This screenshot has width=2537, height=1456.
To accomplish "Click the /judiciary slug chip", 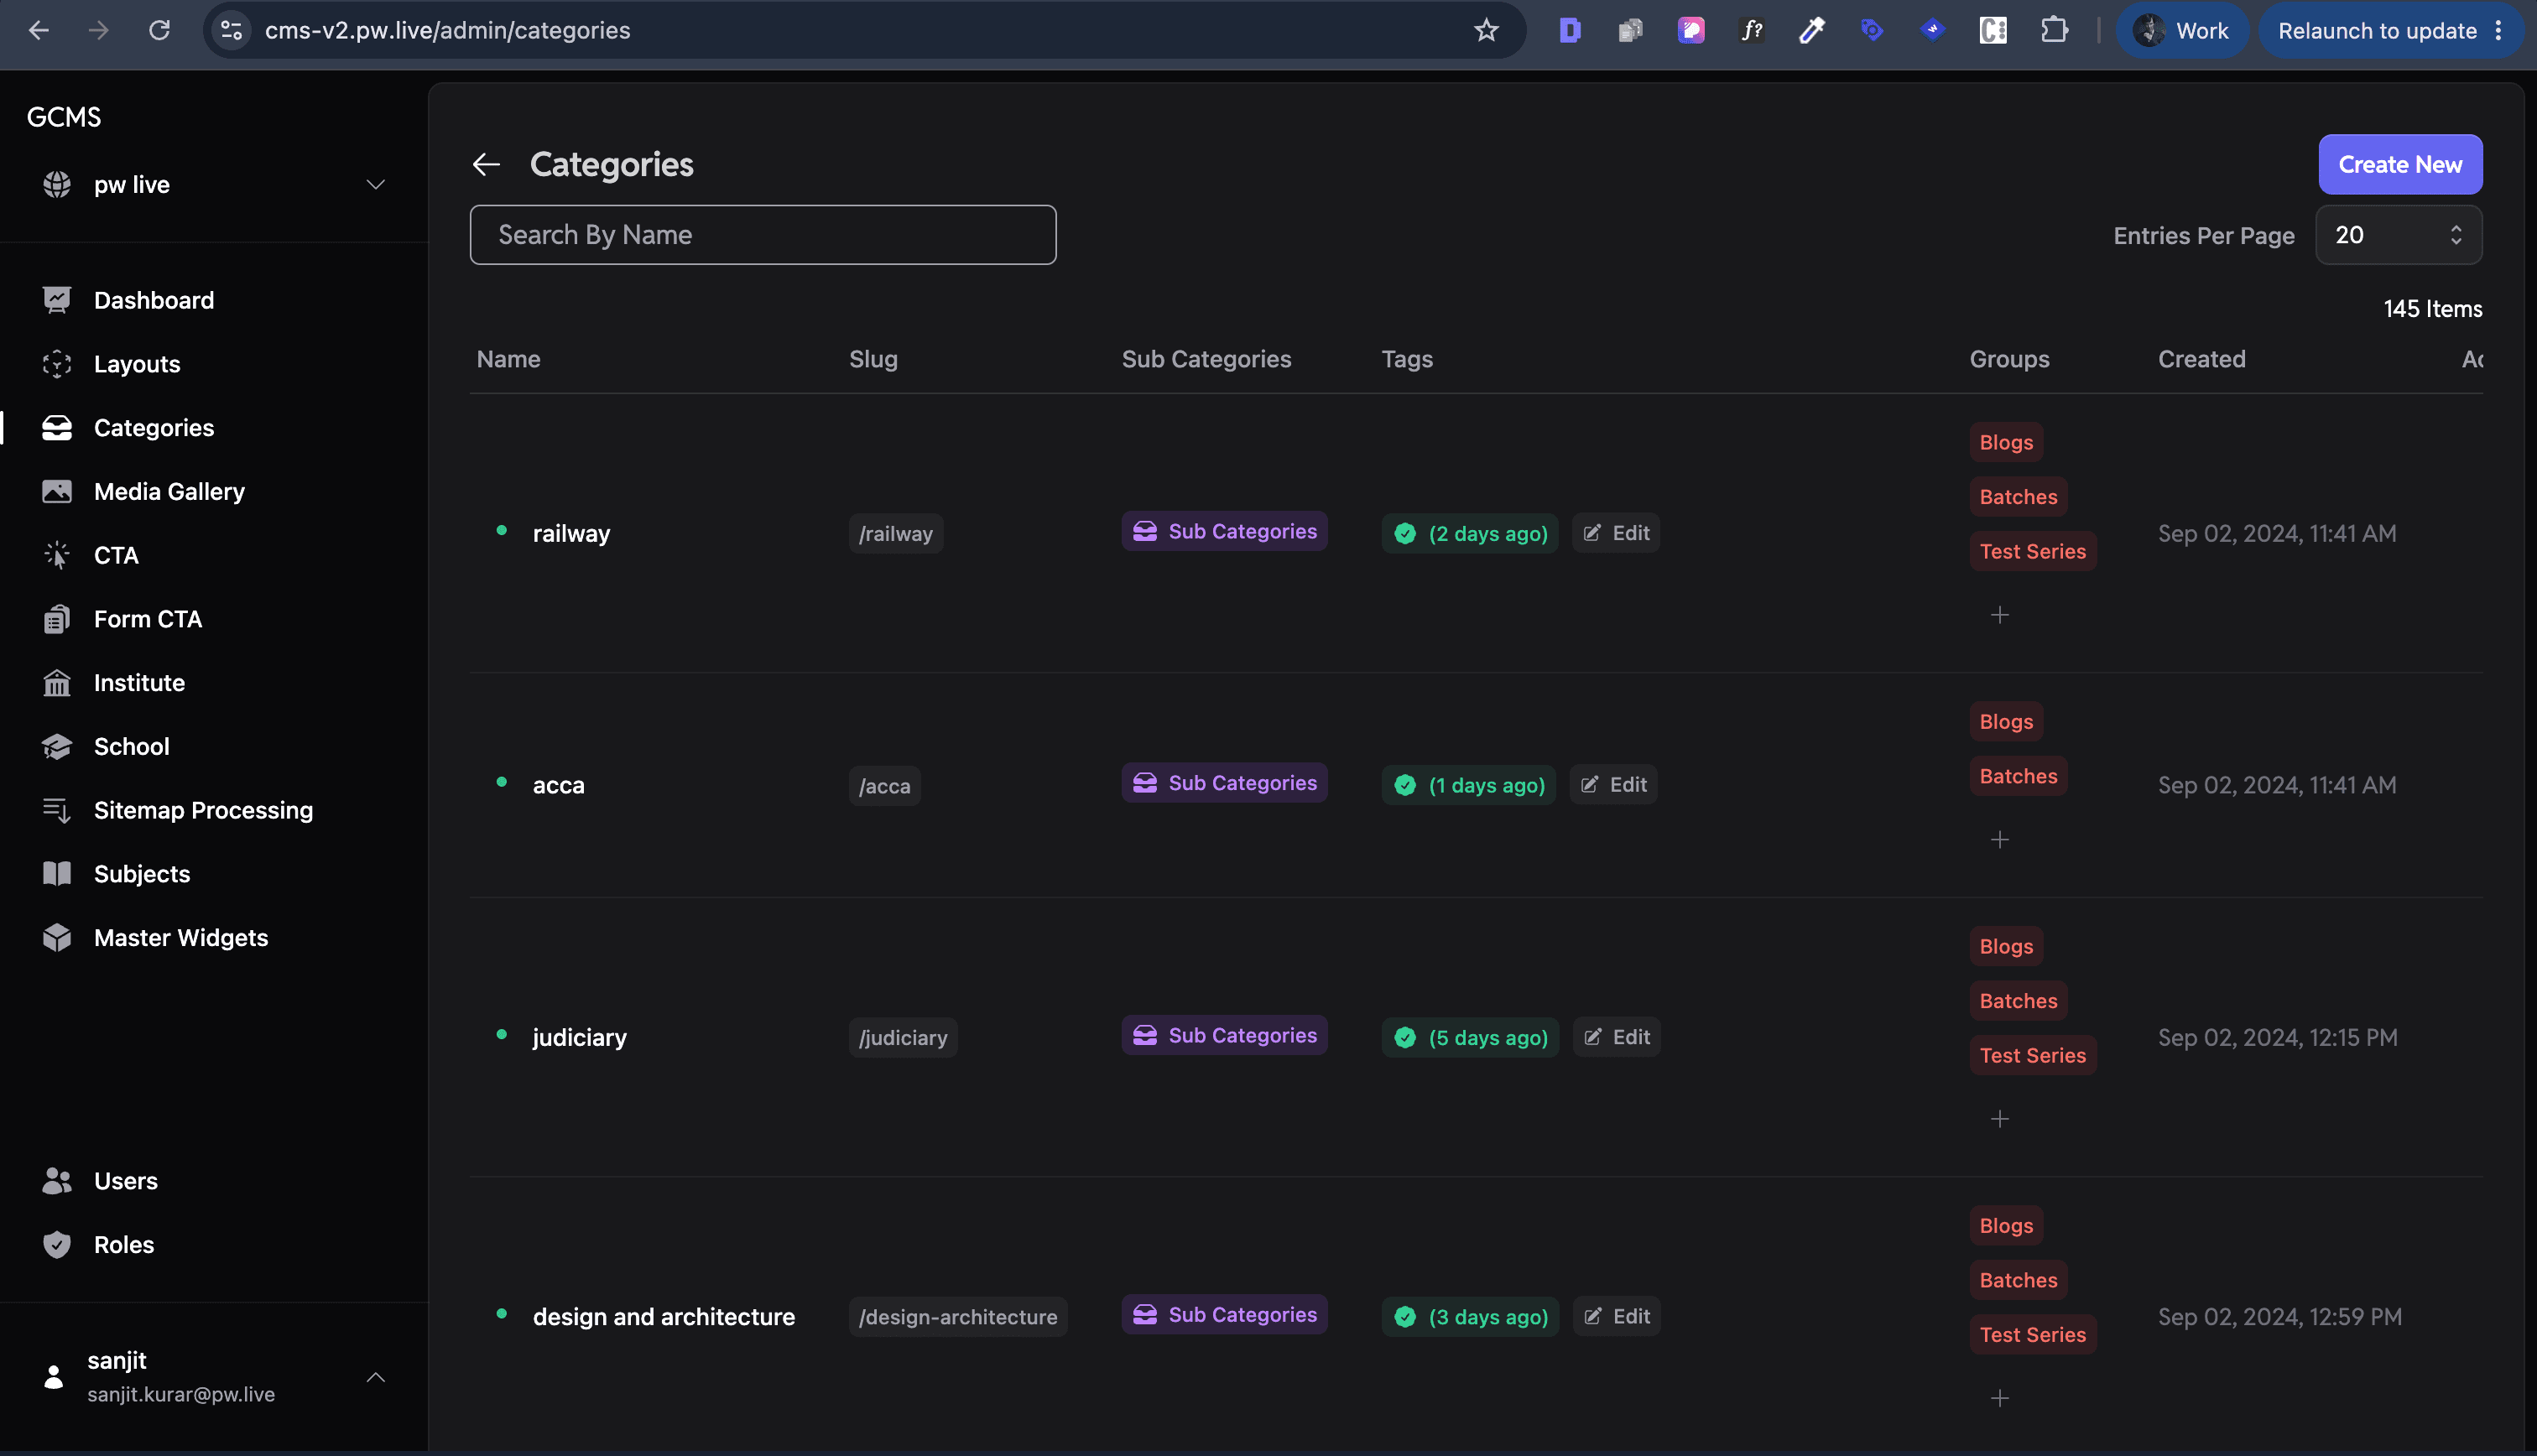I will pos(903,1037).
